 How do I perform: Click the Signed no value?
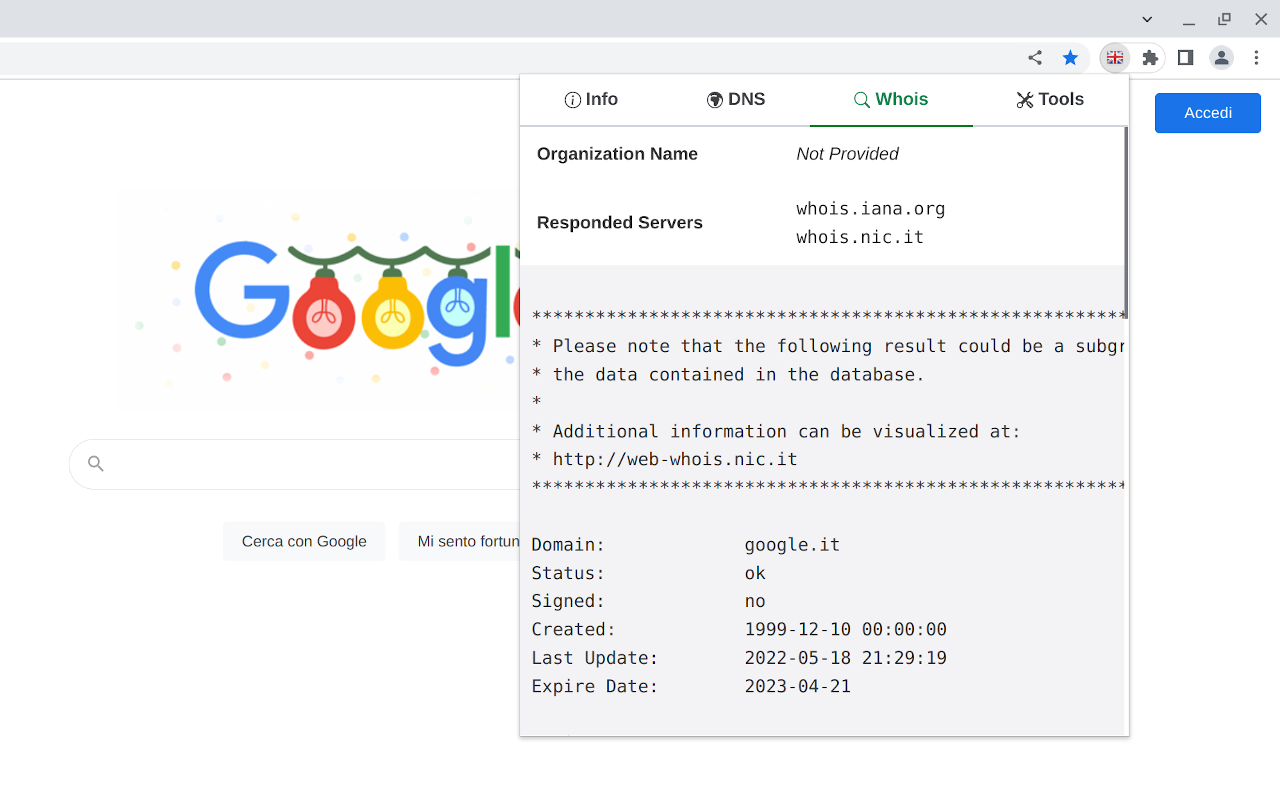click(x=755, y=601)
